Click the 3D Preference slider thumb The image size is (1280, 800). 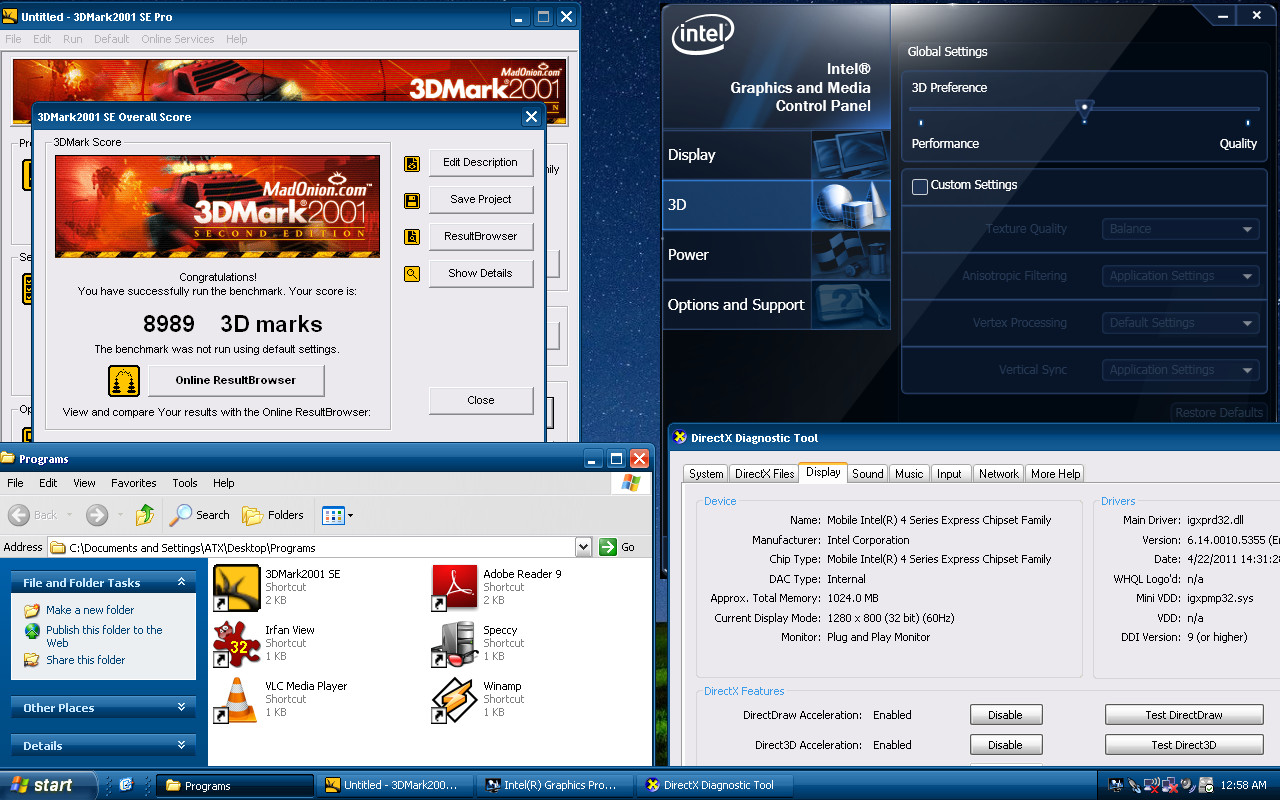[1084, 111]
